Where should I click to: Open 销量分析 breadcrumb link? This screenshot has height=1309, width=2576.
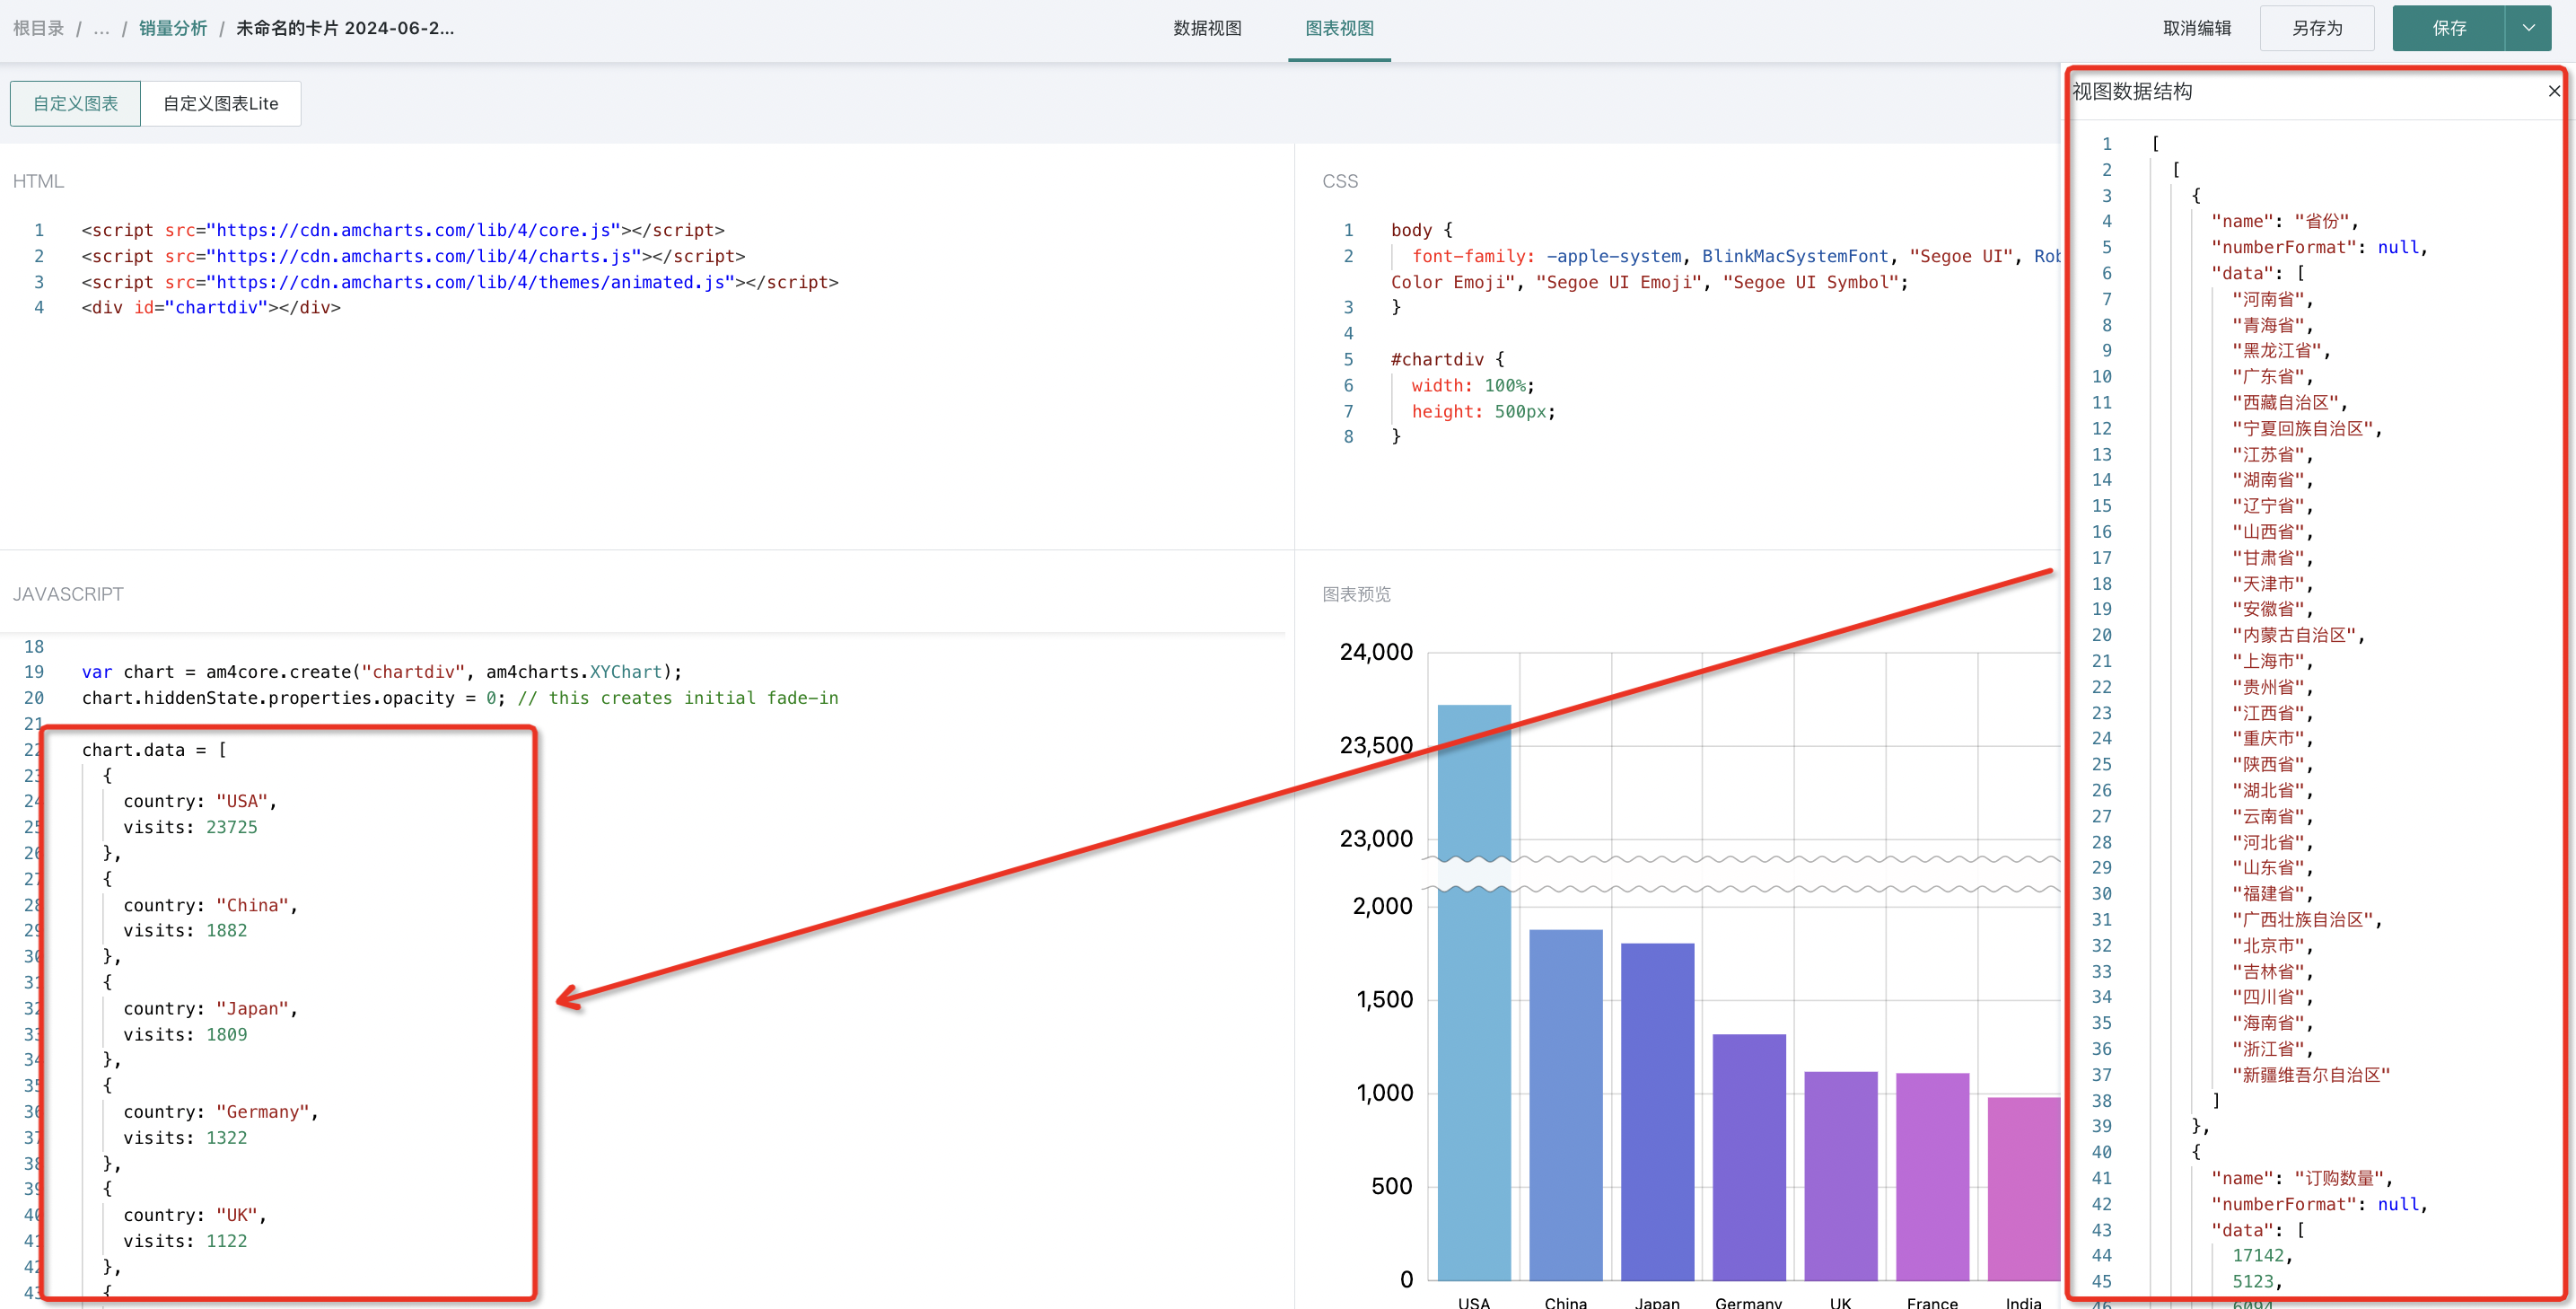click(172, 28)
